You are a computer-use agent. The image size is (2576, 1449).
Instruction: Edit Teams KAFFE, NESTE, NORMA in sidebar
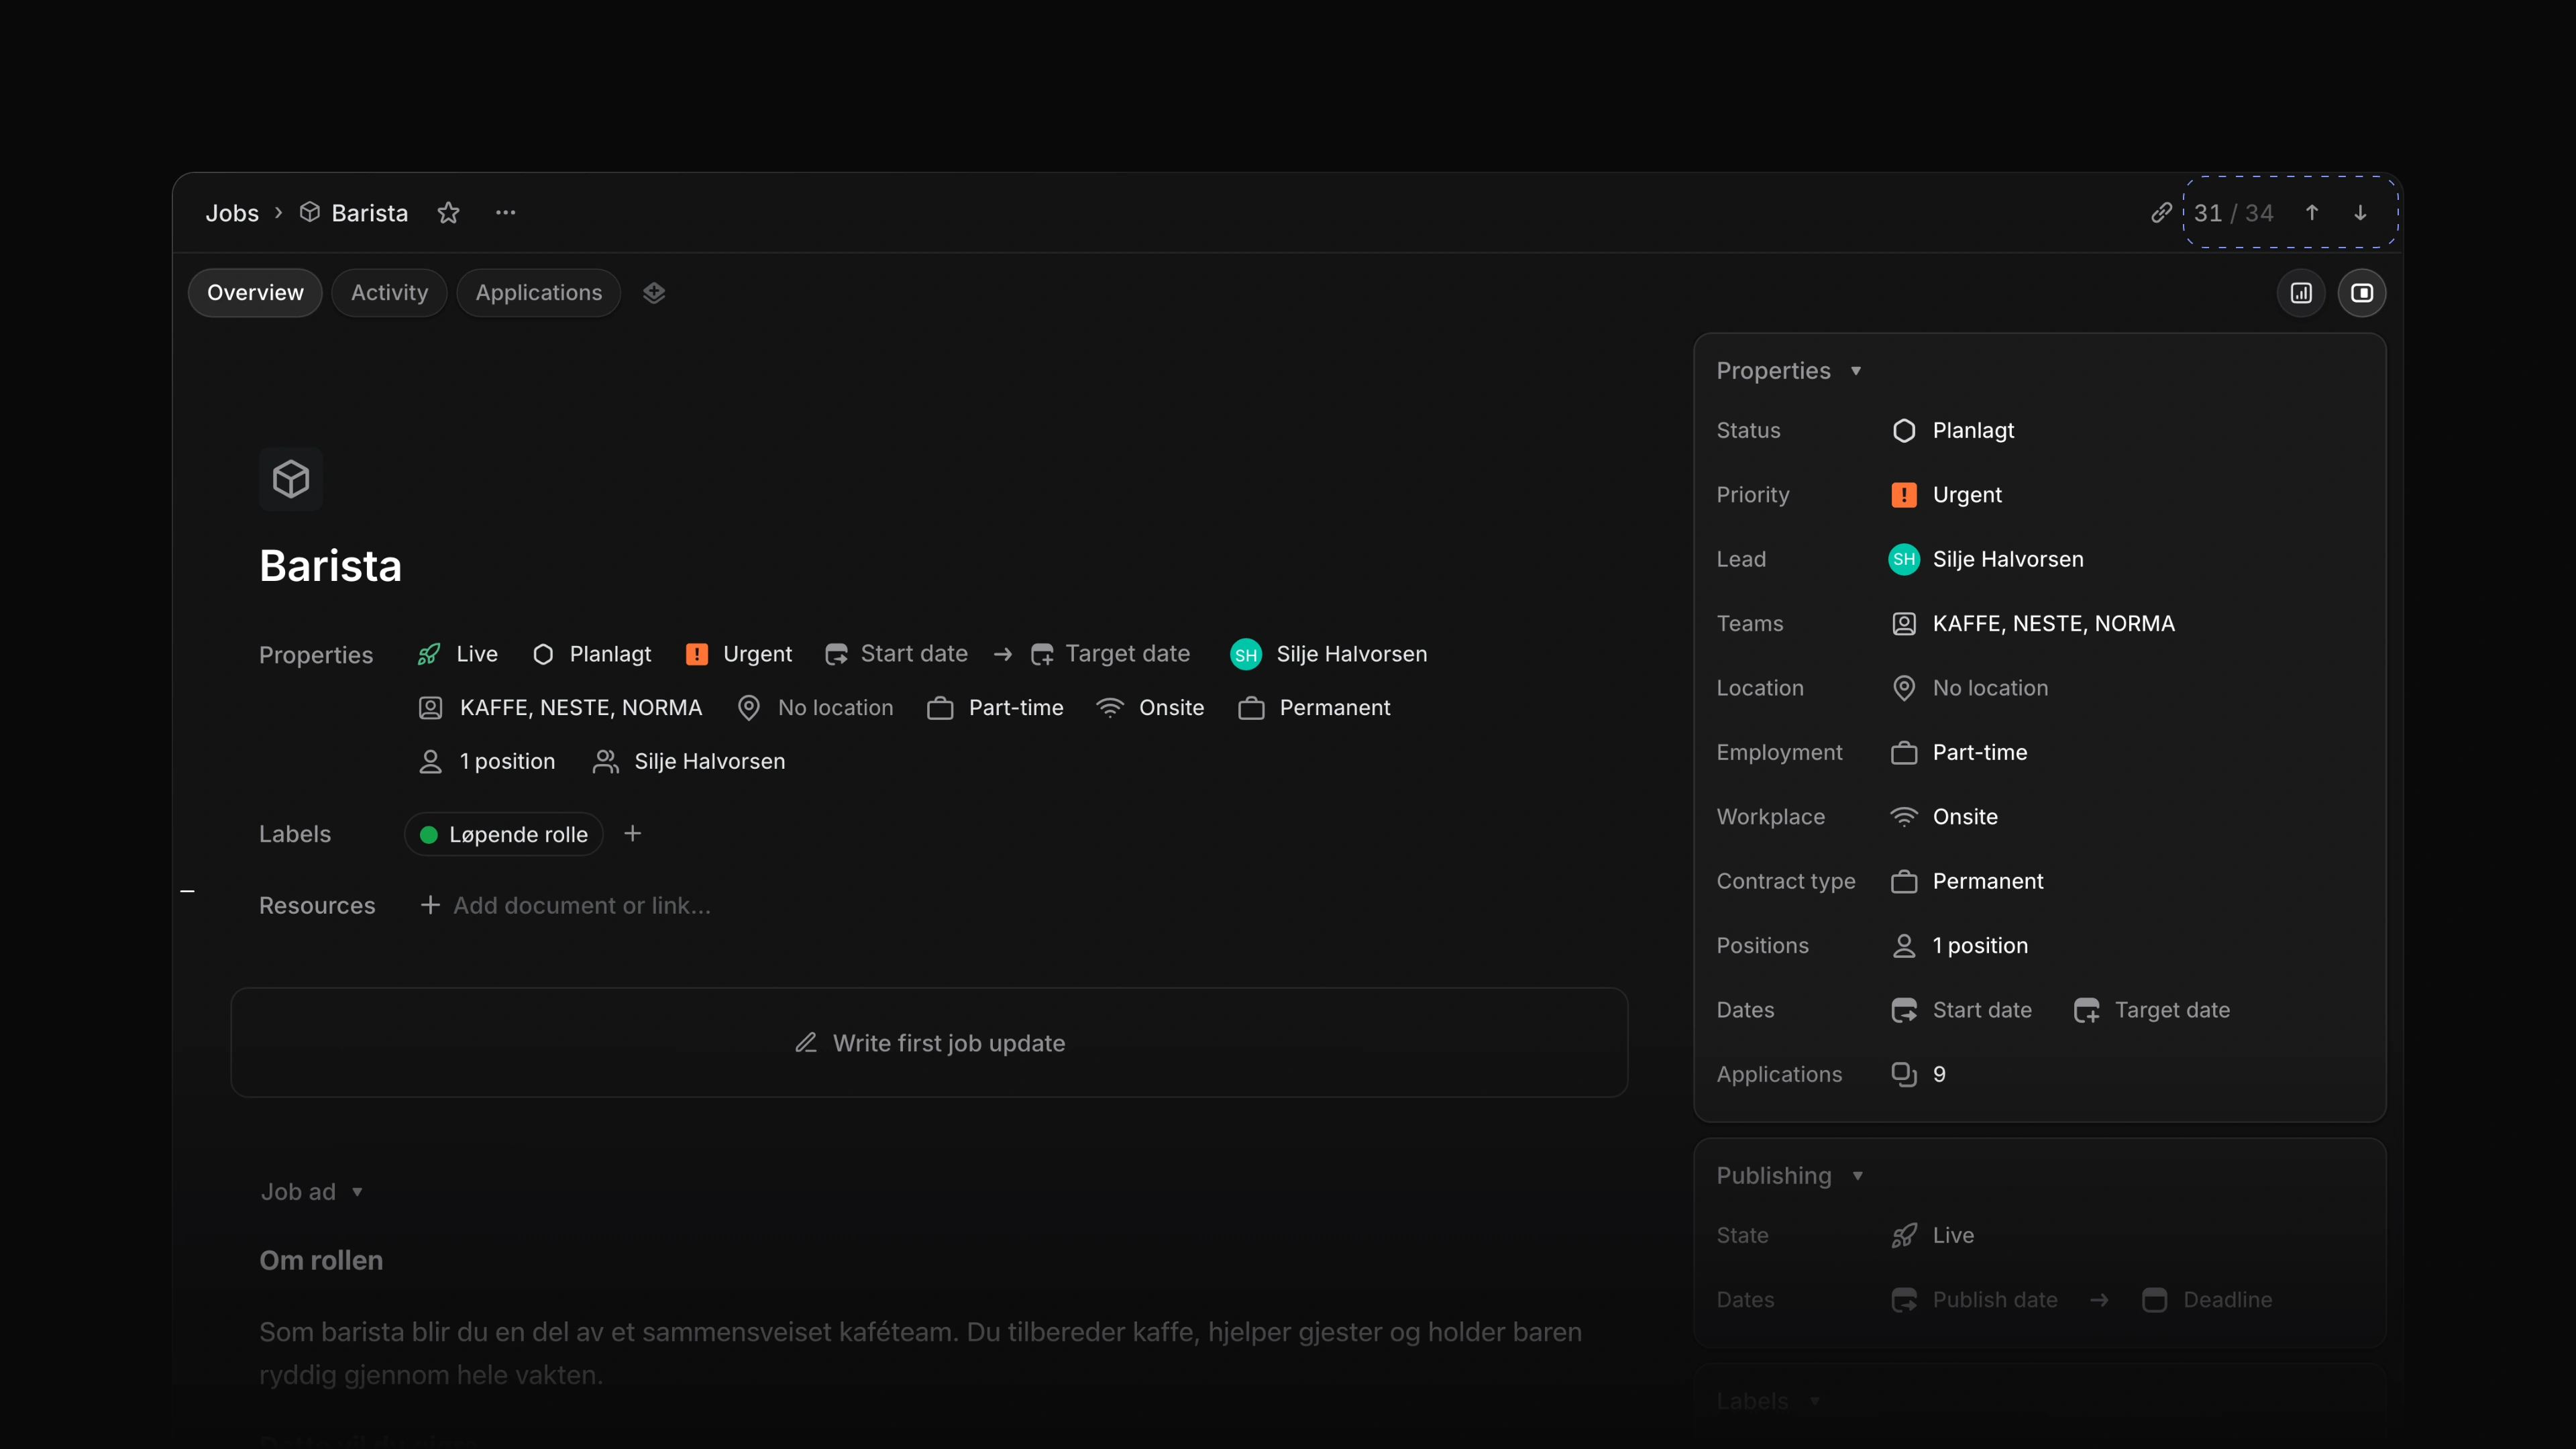pyautogui.click(x=2033, y=624)
